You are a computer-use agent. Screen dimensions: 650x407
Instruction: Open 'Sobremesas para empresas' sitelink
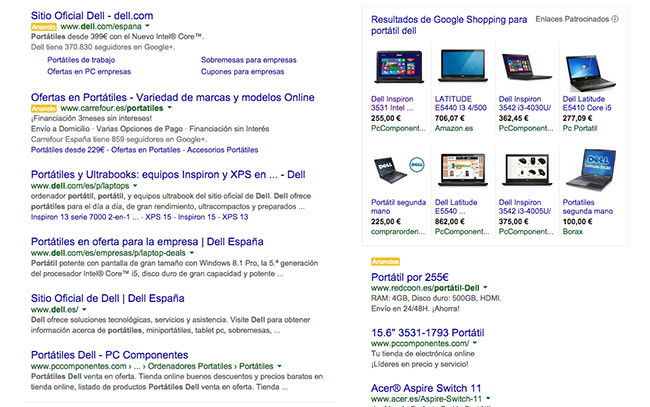tap(249, 60)
